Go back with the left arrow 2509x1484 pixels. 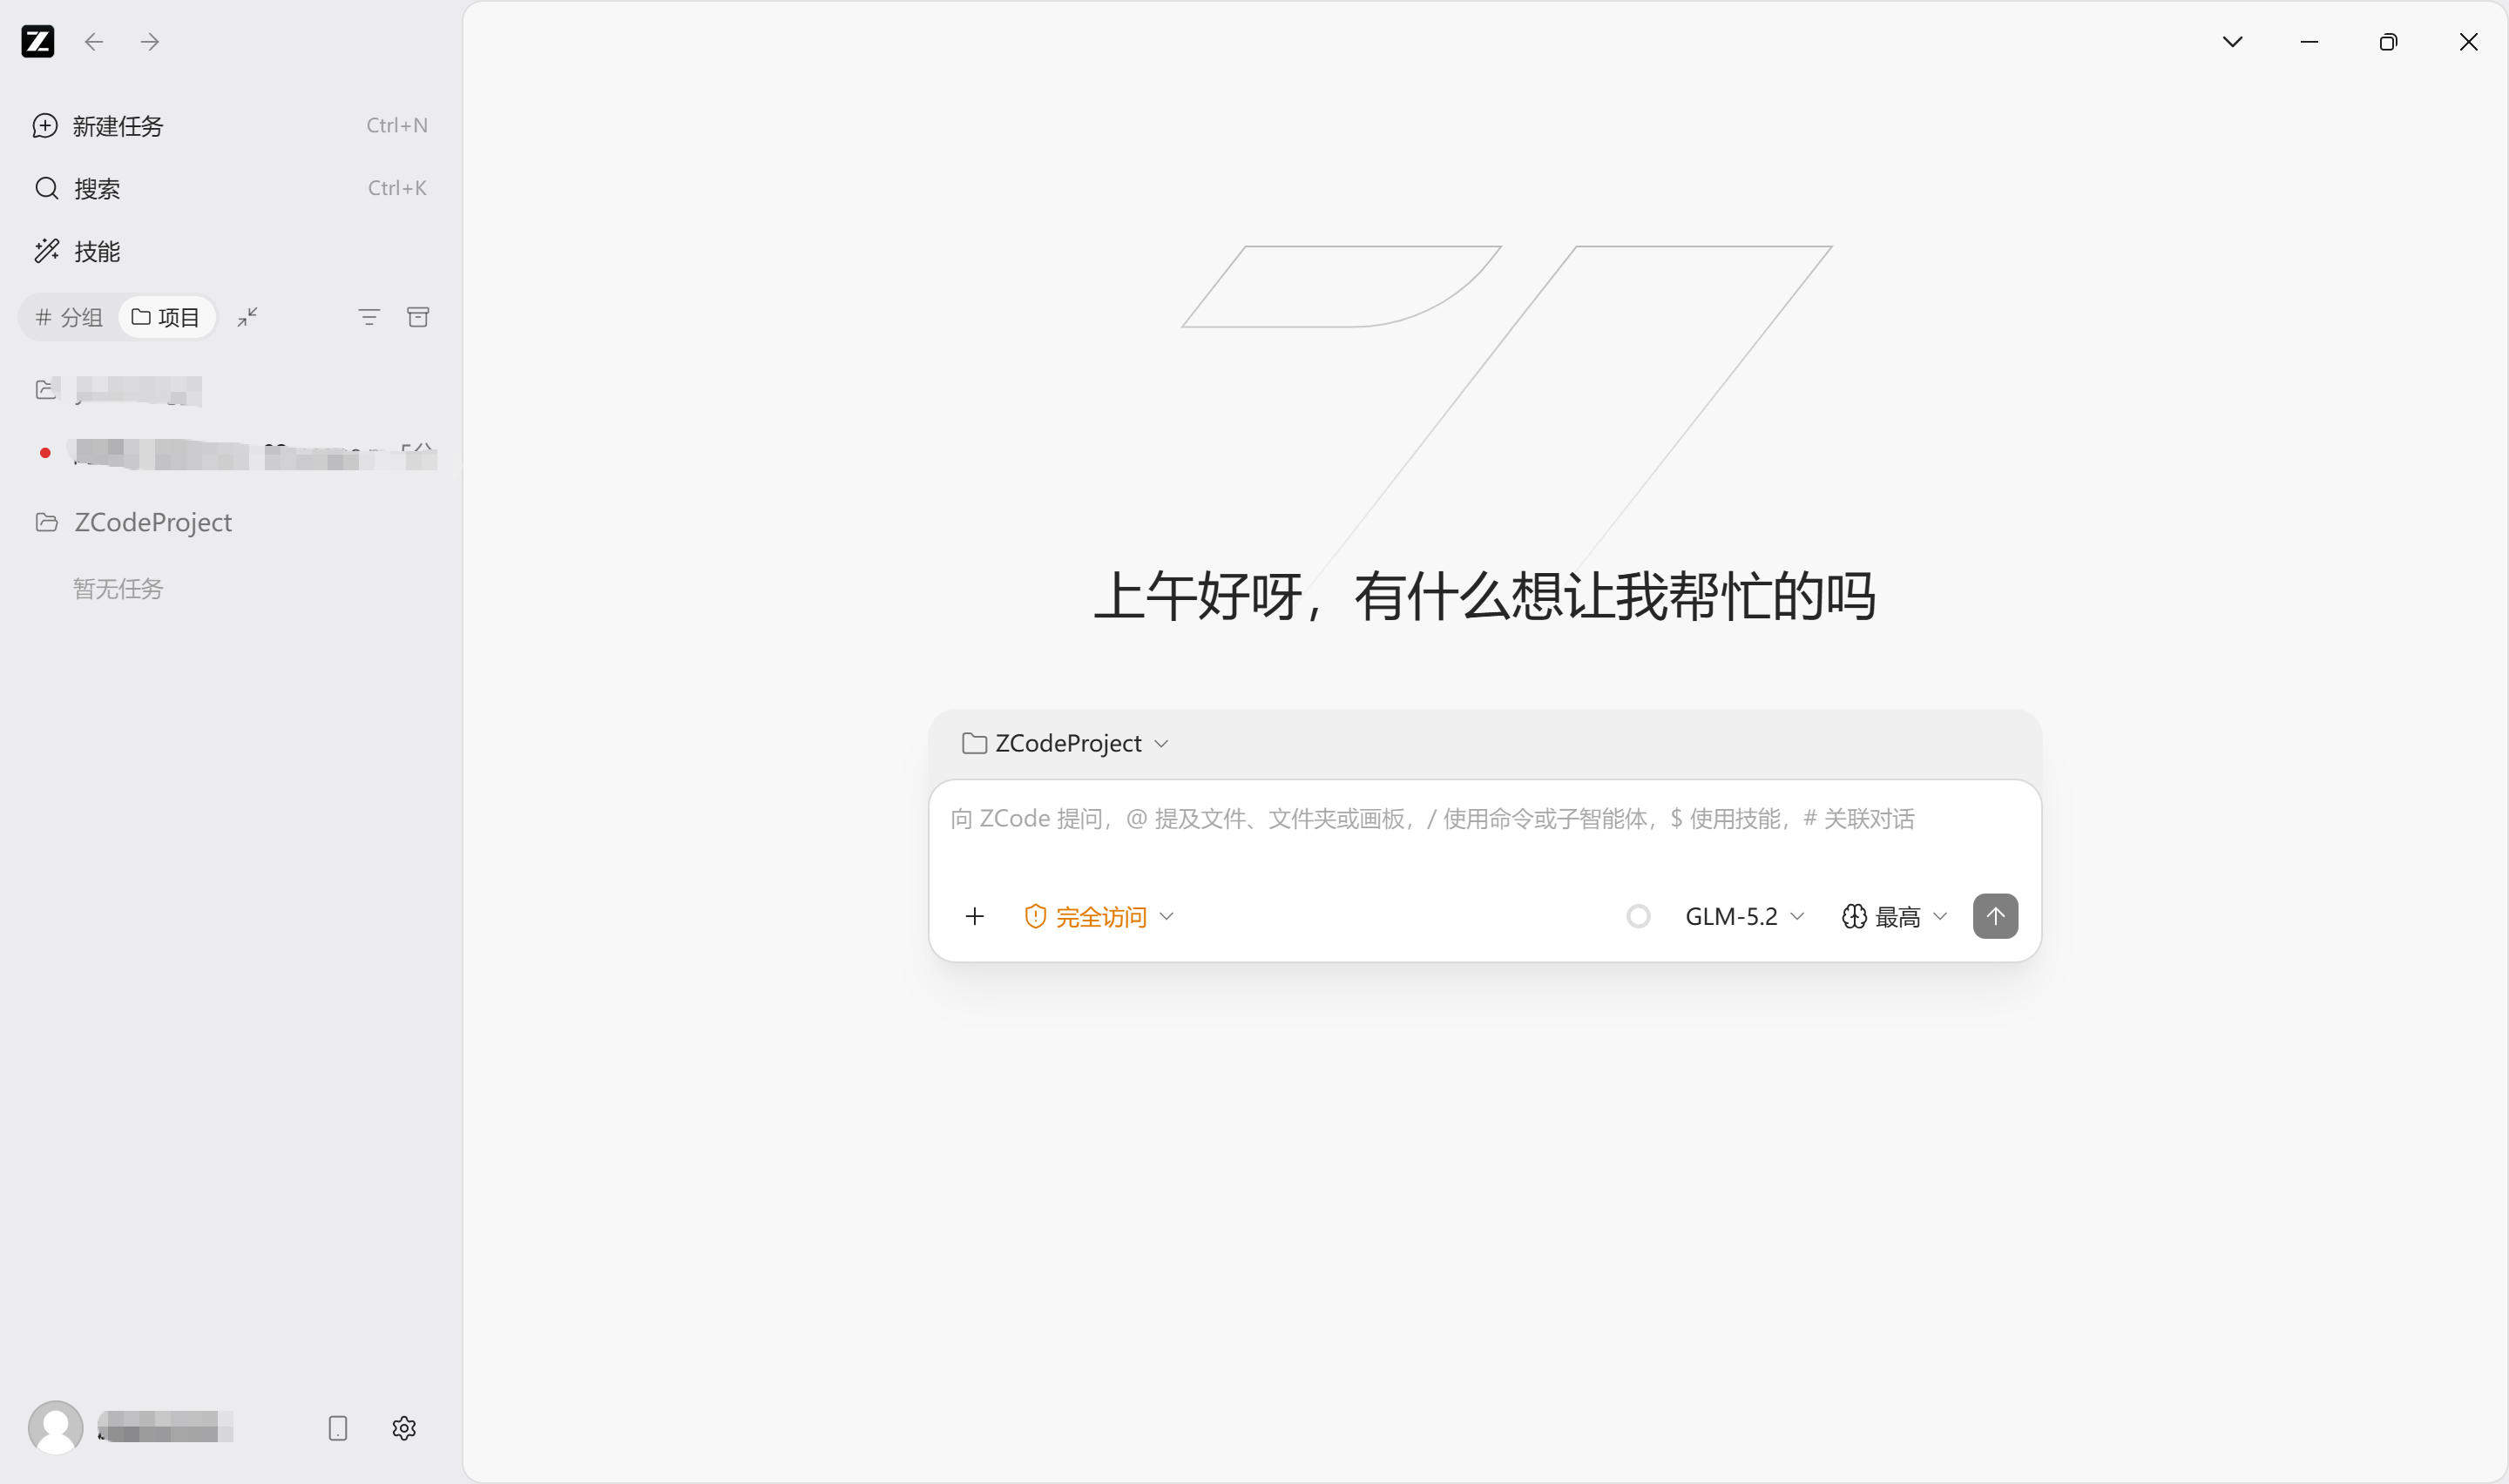pos(94,41)
